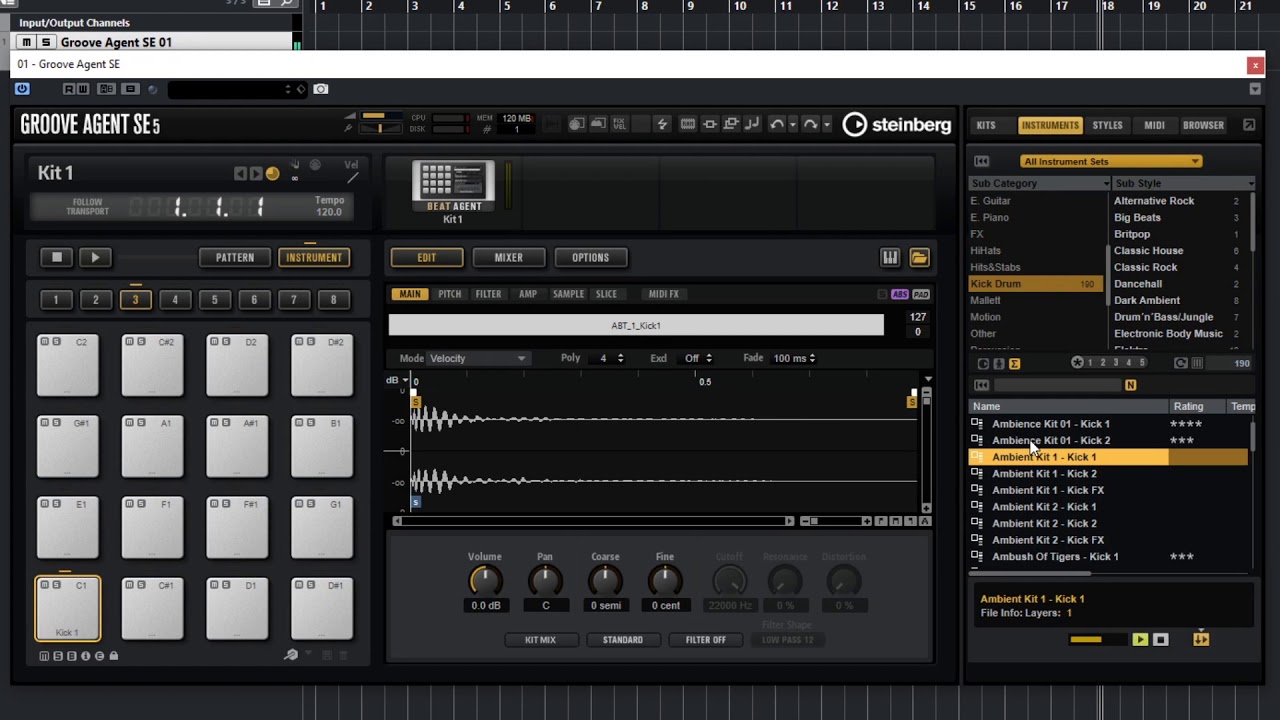Load next kit with right arrow
1280x720 pixels.
click(x=256, y=173)
